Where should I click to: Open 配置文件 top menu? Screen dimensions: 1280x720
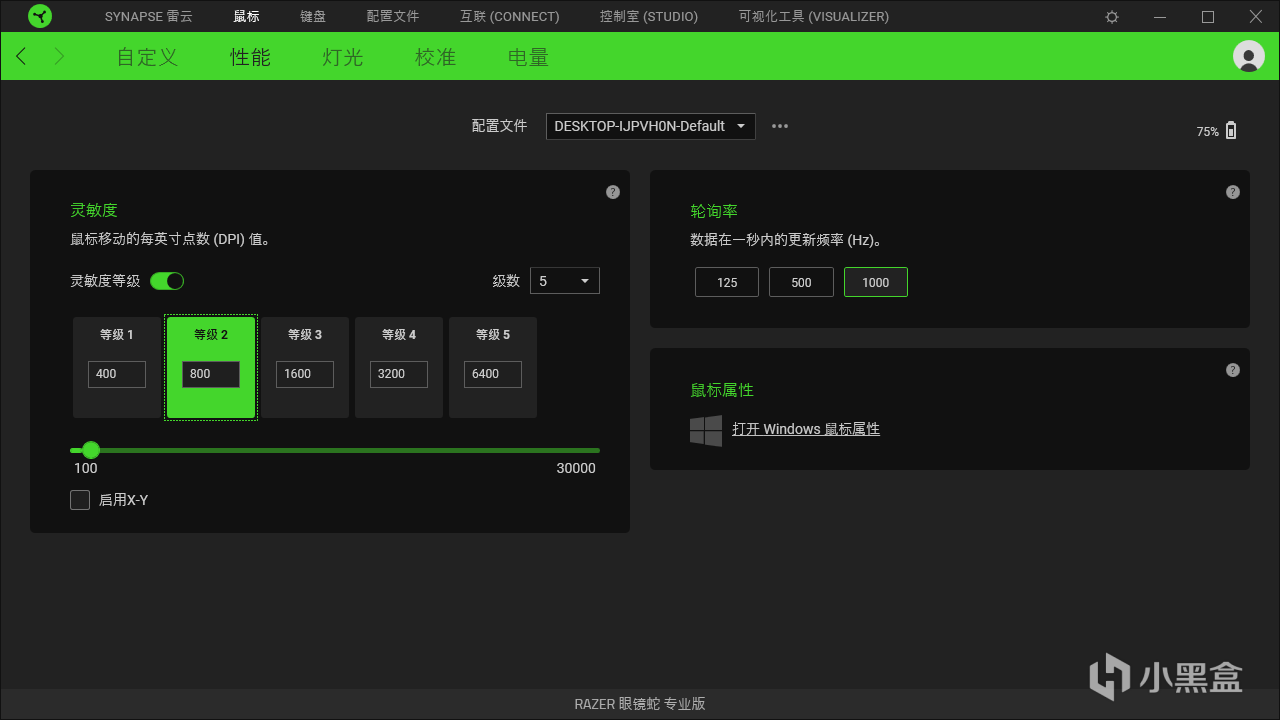pos(393,17)
